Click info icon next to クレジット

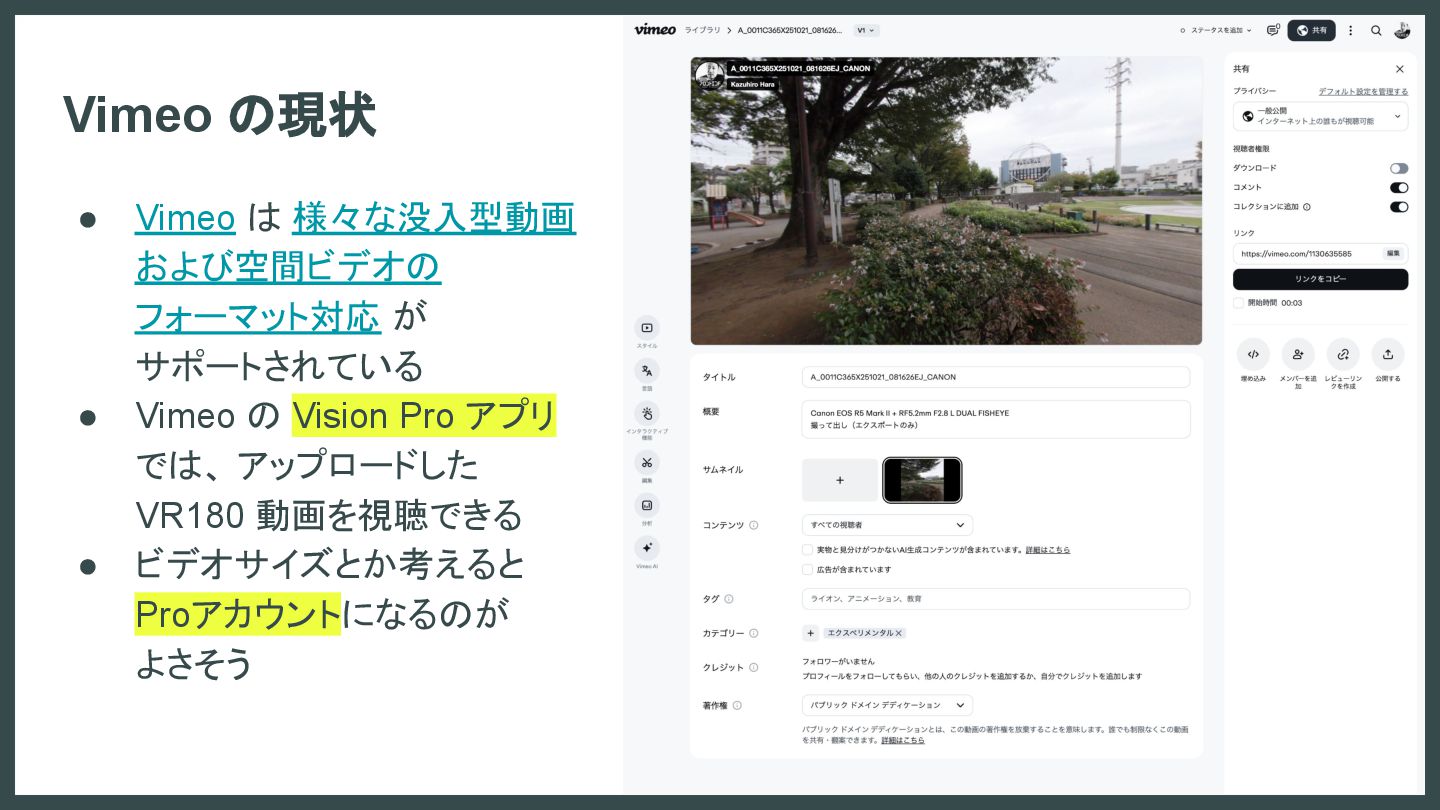(754, 667)
